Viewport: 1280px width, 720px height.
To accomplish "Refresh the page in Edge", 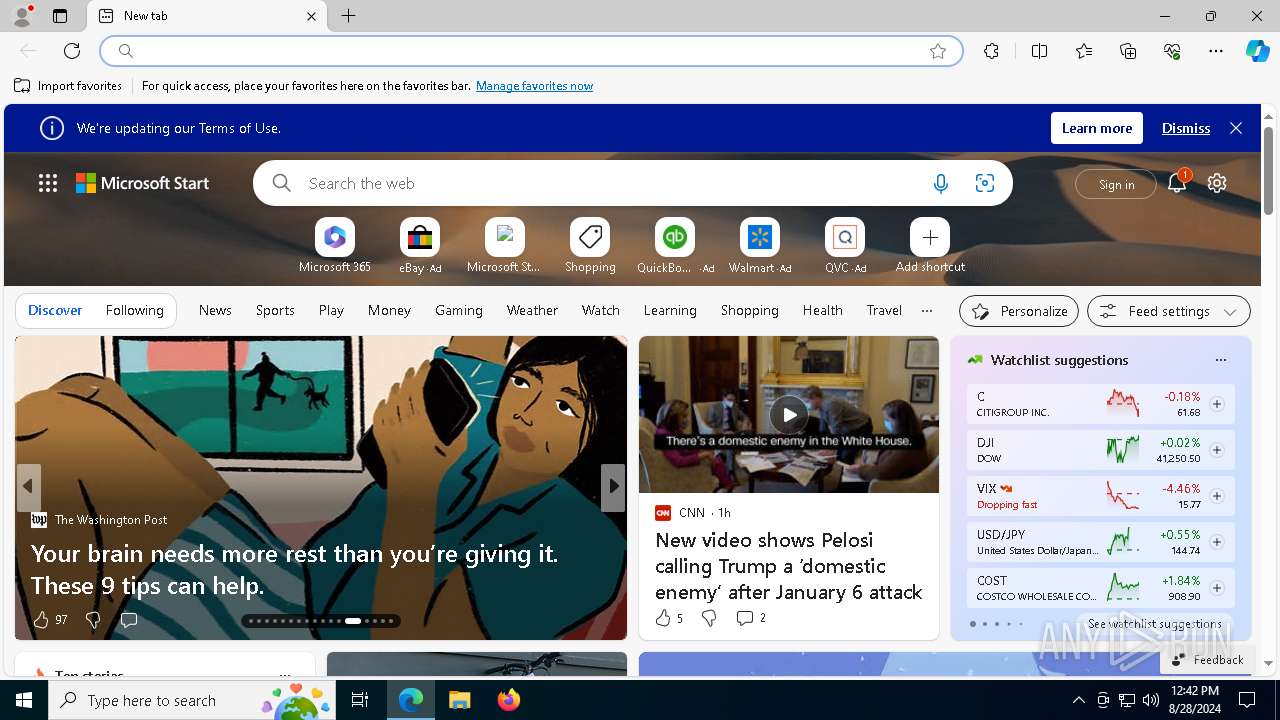I will click(x=72, y=51).
